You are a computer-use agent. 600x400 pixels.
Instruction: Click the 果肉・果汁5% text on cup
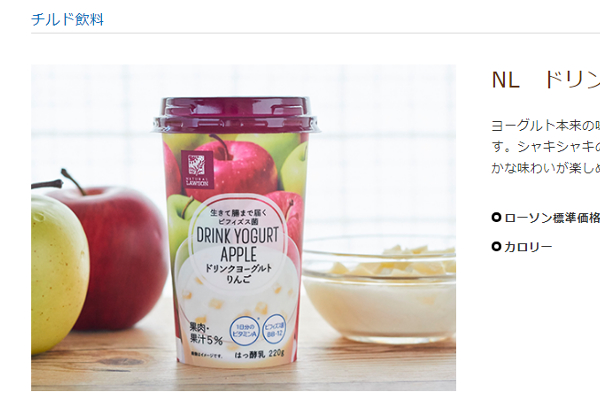pos(206,333)
